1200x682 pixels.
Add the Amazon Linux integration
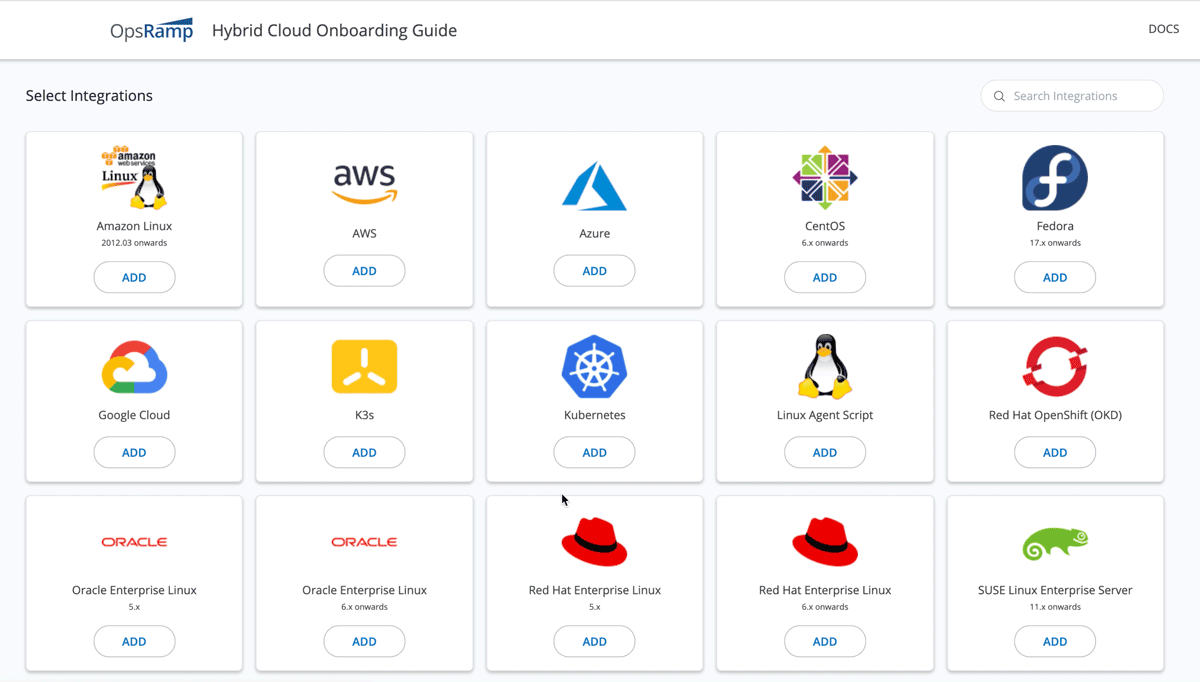(134, 278)
